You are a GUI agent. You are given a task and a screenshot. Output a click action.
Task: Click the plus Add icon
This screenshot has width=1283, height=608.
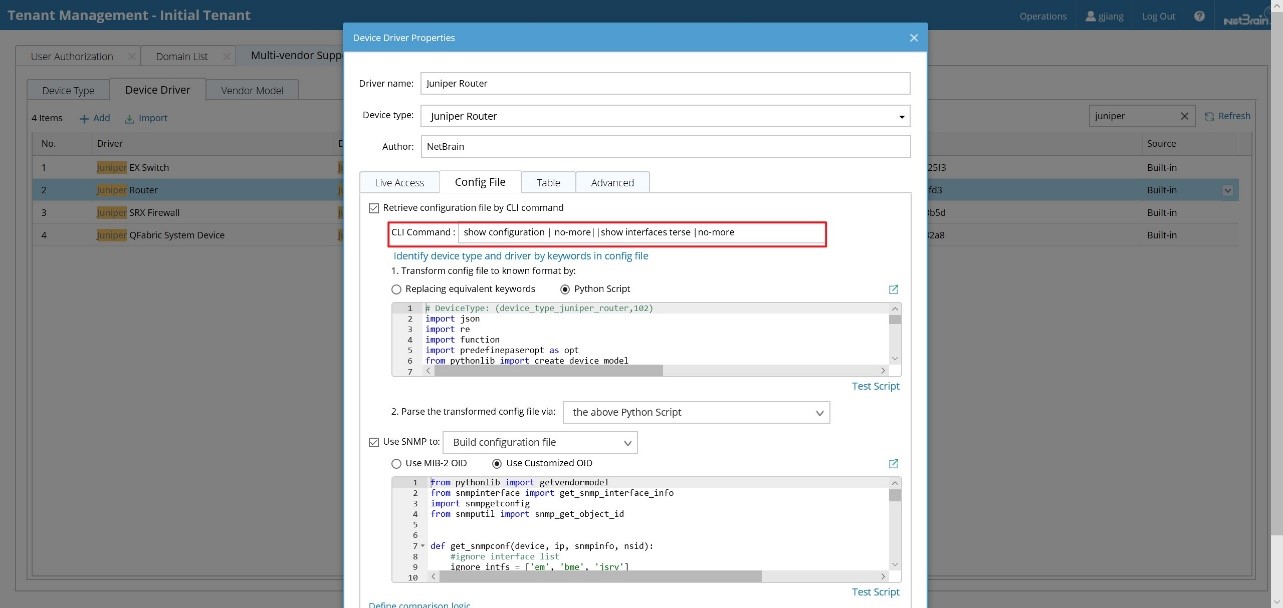pyautogui.click(x=84, y=118)
